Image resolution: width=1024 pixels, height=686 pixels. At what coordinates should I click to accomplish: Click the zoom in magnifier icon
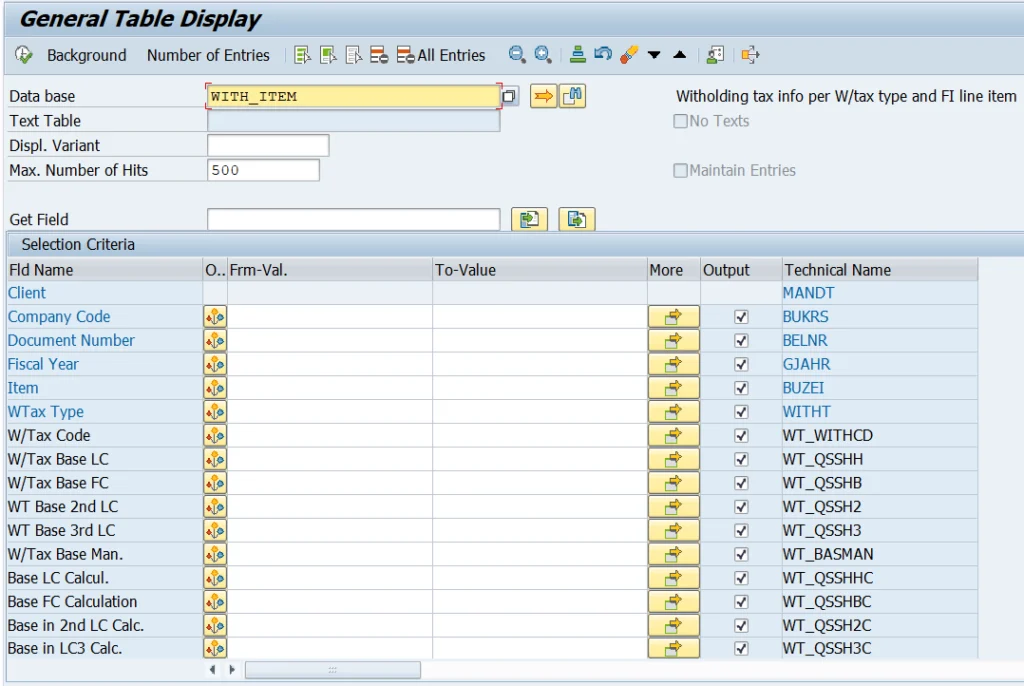click(543, 55)
